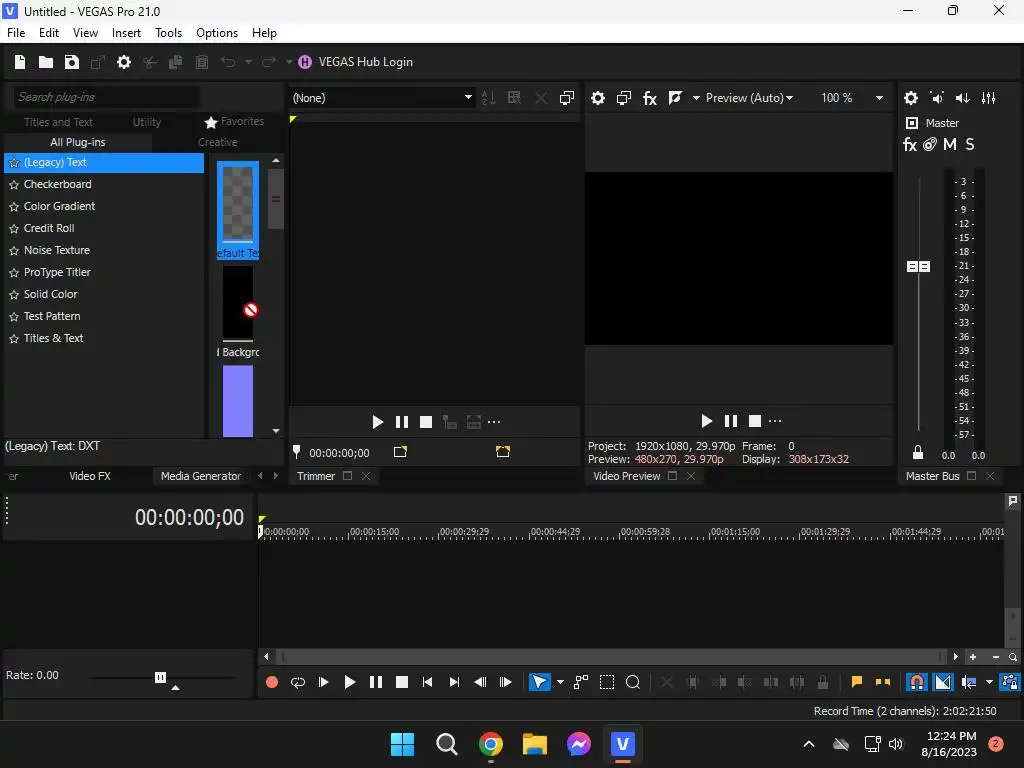Click Master automation settings icon

(930, 144)
